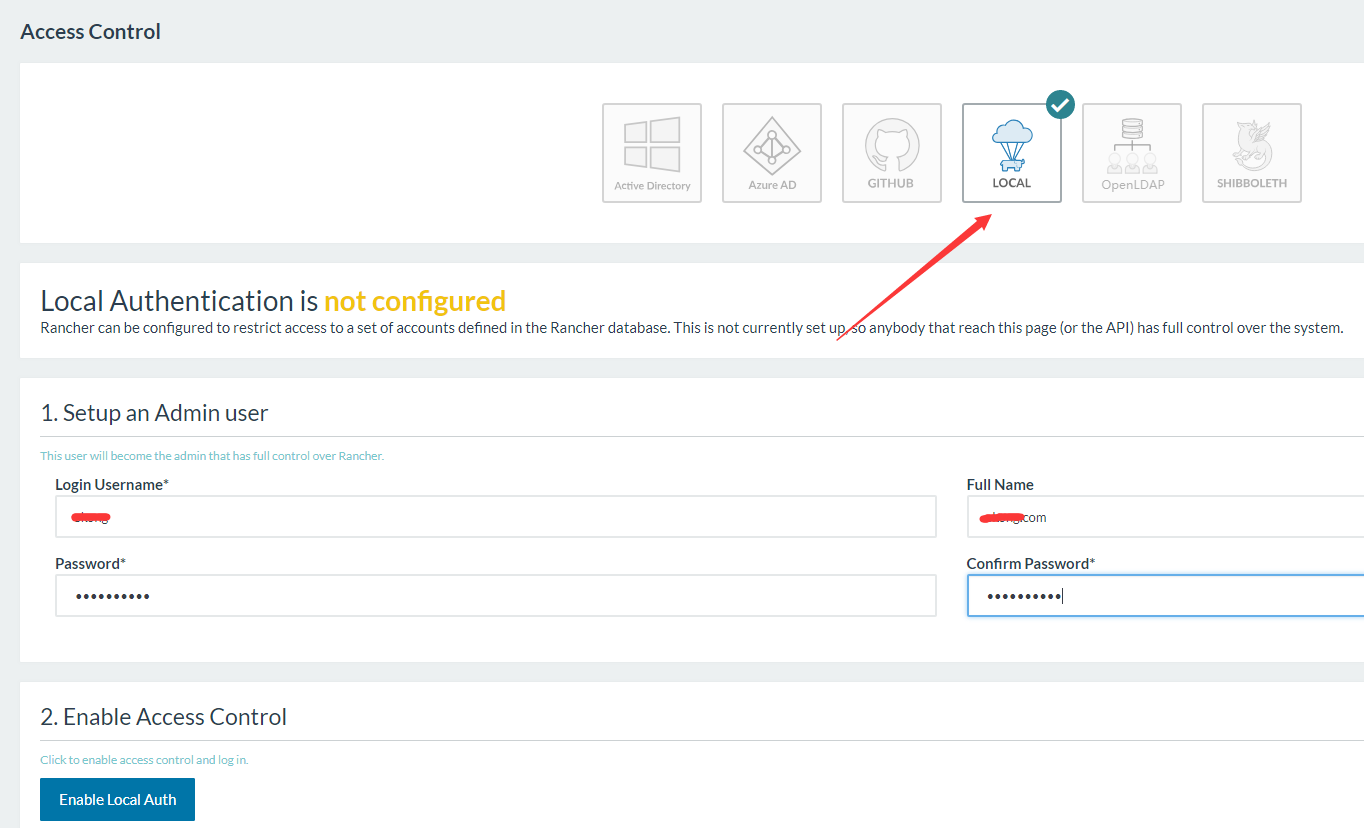Click the 'Confirm Password*' label

coord(1031,563)
